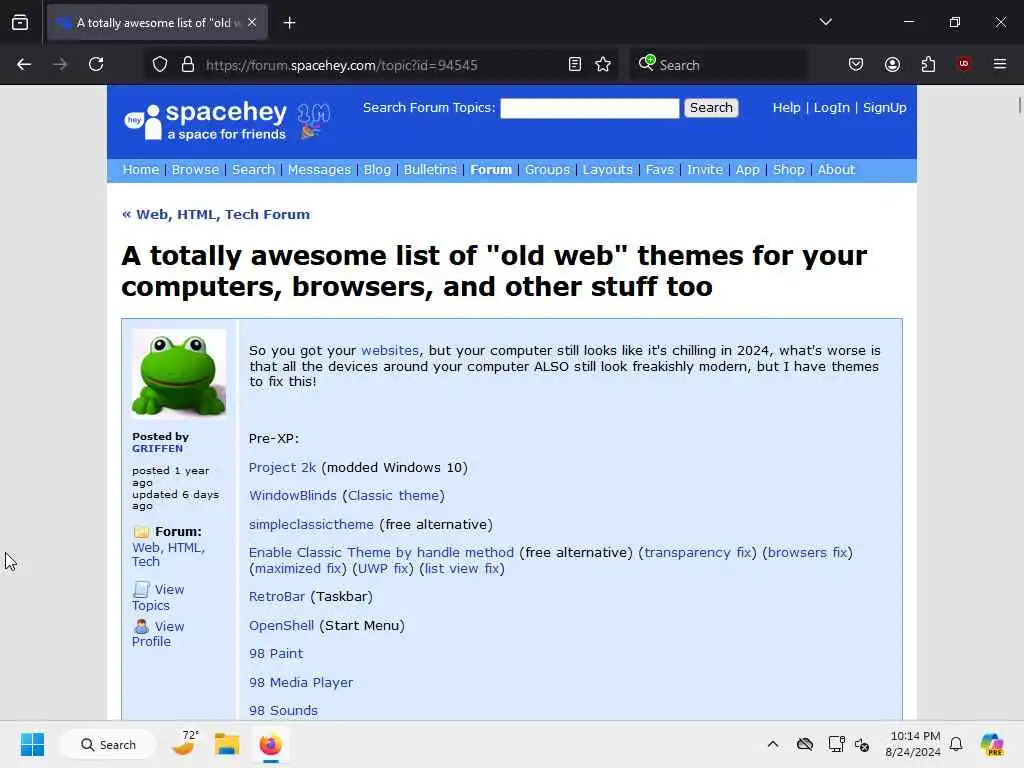Return to Web, HTML, Tech Forum breadcrumb
The image size is (1024, 768).
[x=216, y=215]
